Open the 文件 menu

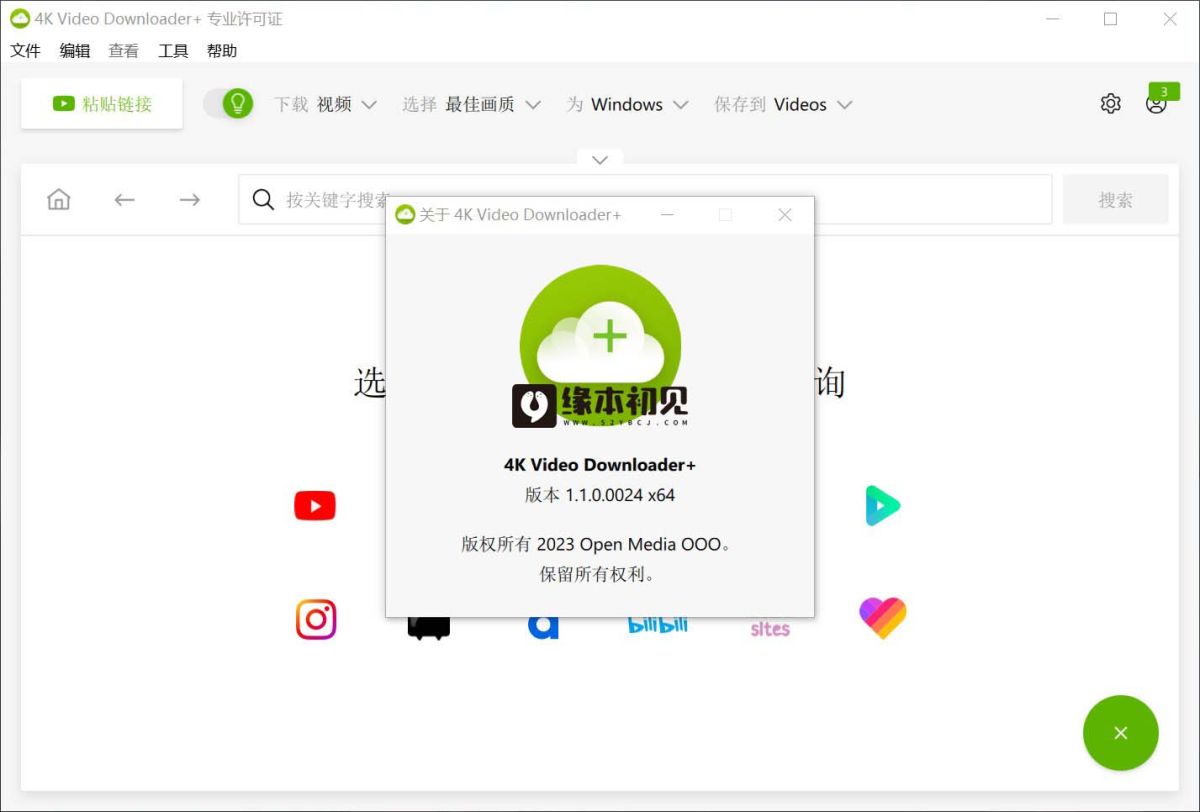click(x=25, y=51)
